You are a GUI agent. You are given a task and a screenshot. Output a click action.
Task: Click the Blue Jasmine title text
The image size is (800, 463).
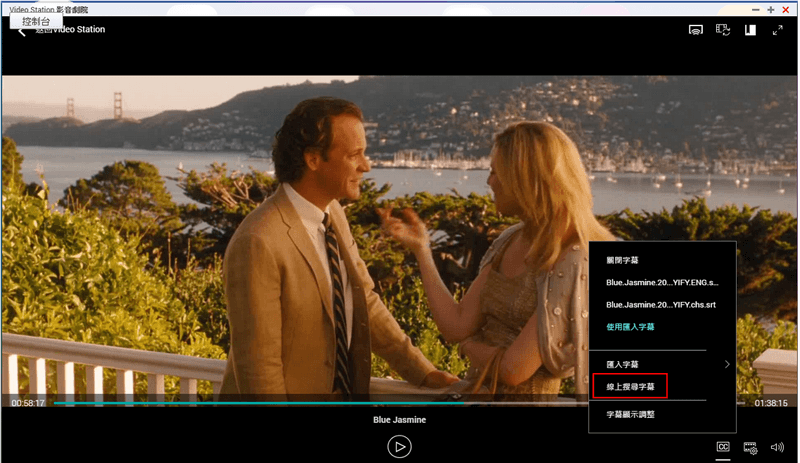[399, 420]
